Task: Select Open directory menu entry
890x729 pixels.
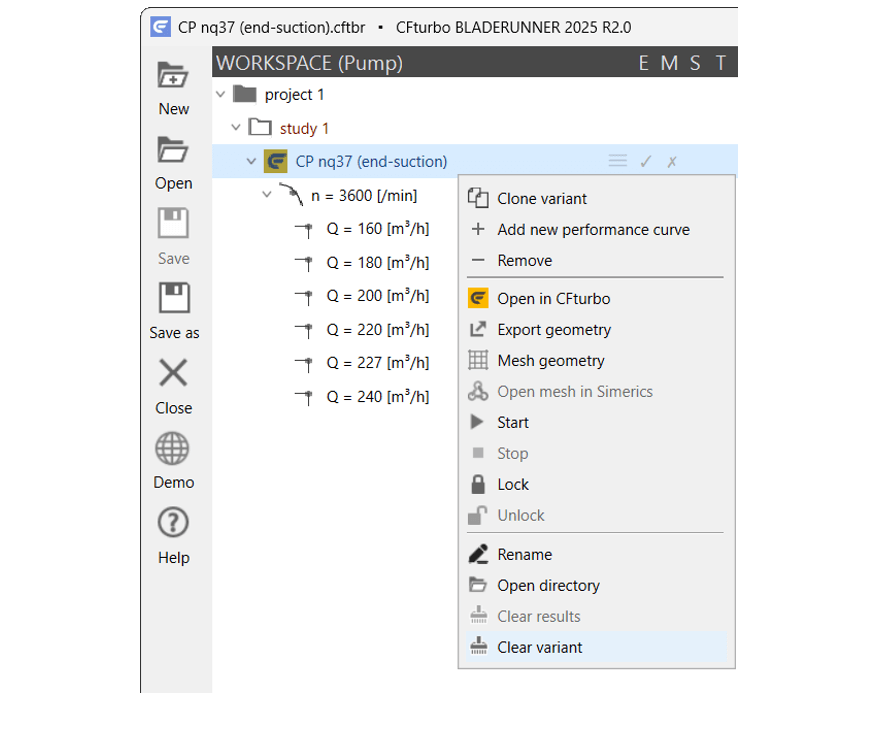Action: click(595, 585)
